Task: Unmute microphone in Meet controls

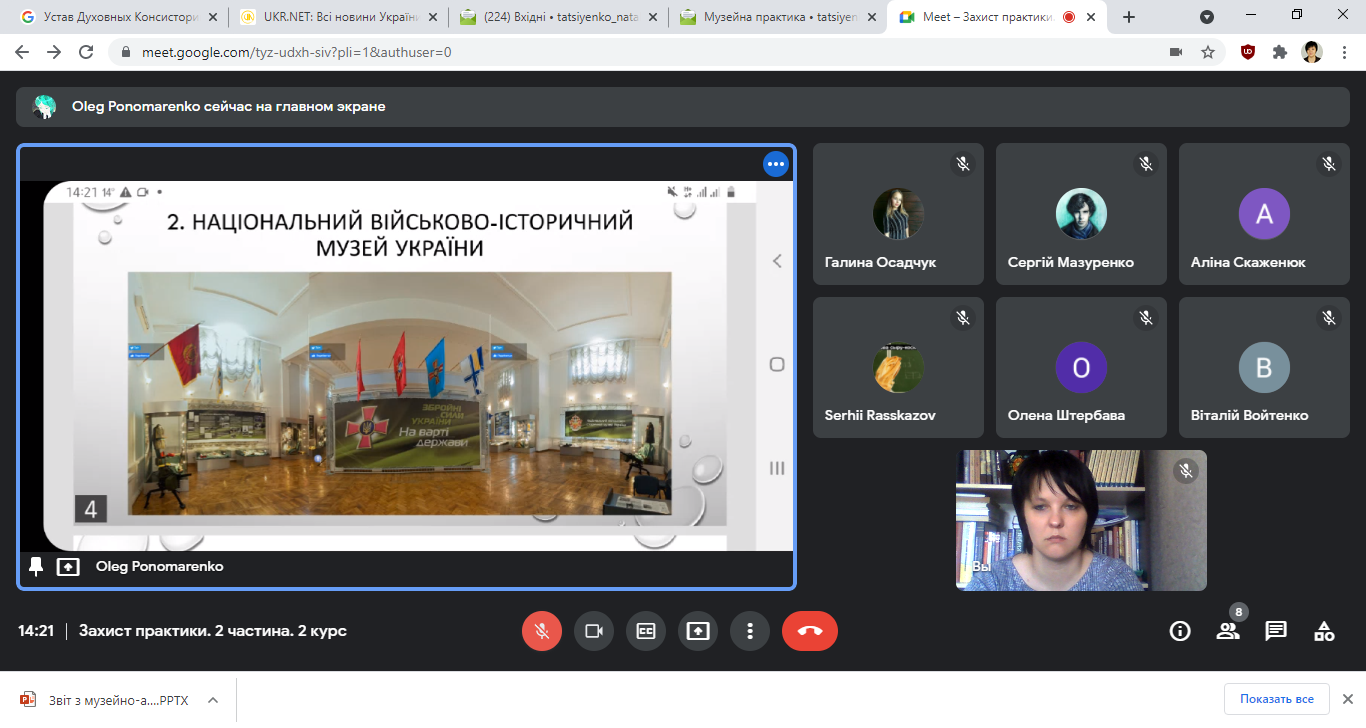Action: (542, 631)
